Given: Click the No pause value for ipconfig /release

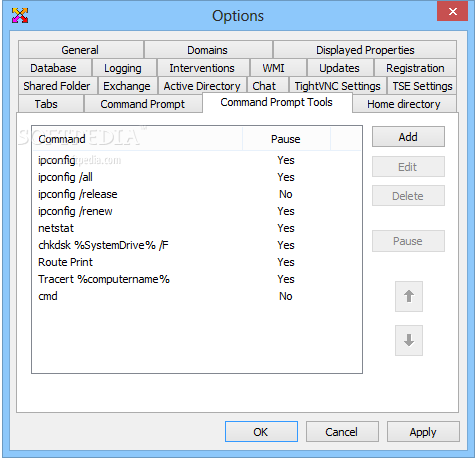Looking at the screenshot, I should (x=286, y=194).
